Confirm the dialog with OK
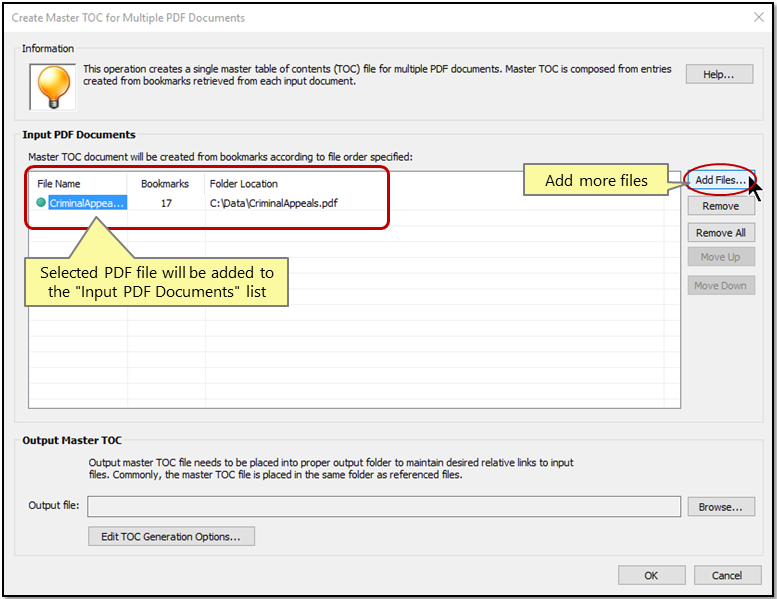Image resolution: width=777 pixels, height=599 pixels. (x=651, y=575)
